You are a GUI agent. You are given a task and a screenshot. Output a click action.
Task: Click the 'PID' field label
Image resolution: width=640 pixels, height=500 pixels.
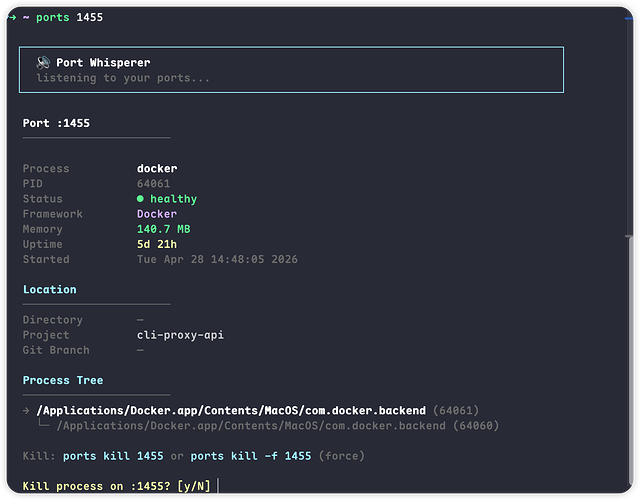[32, 184]
